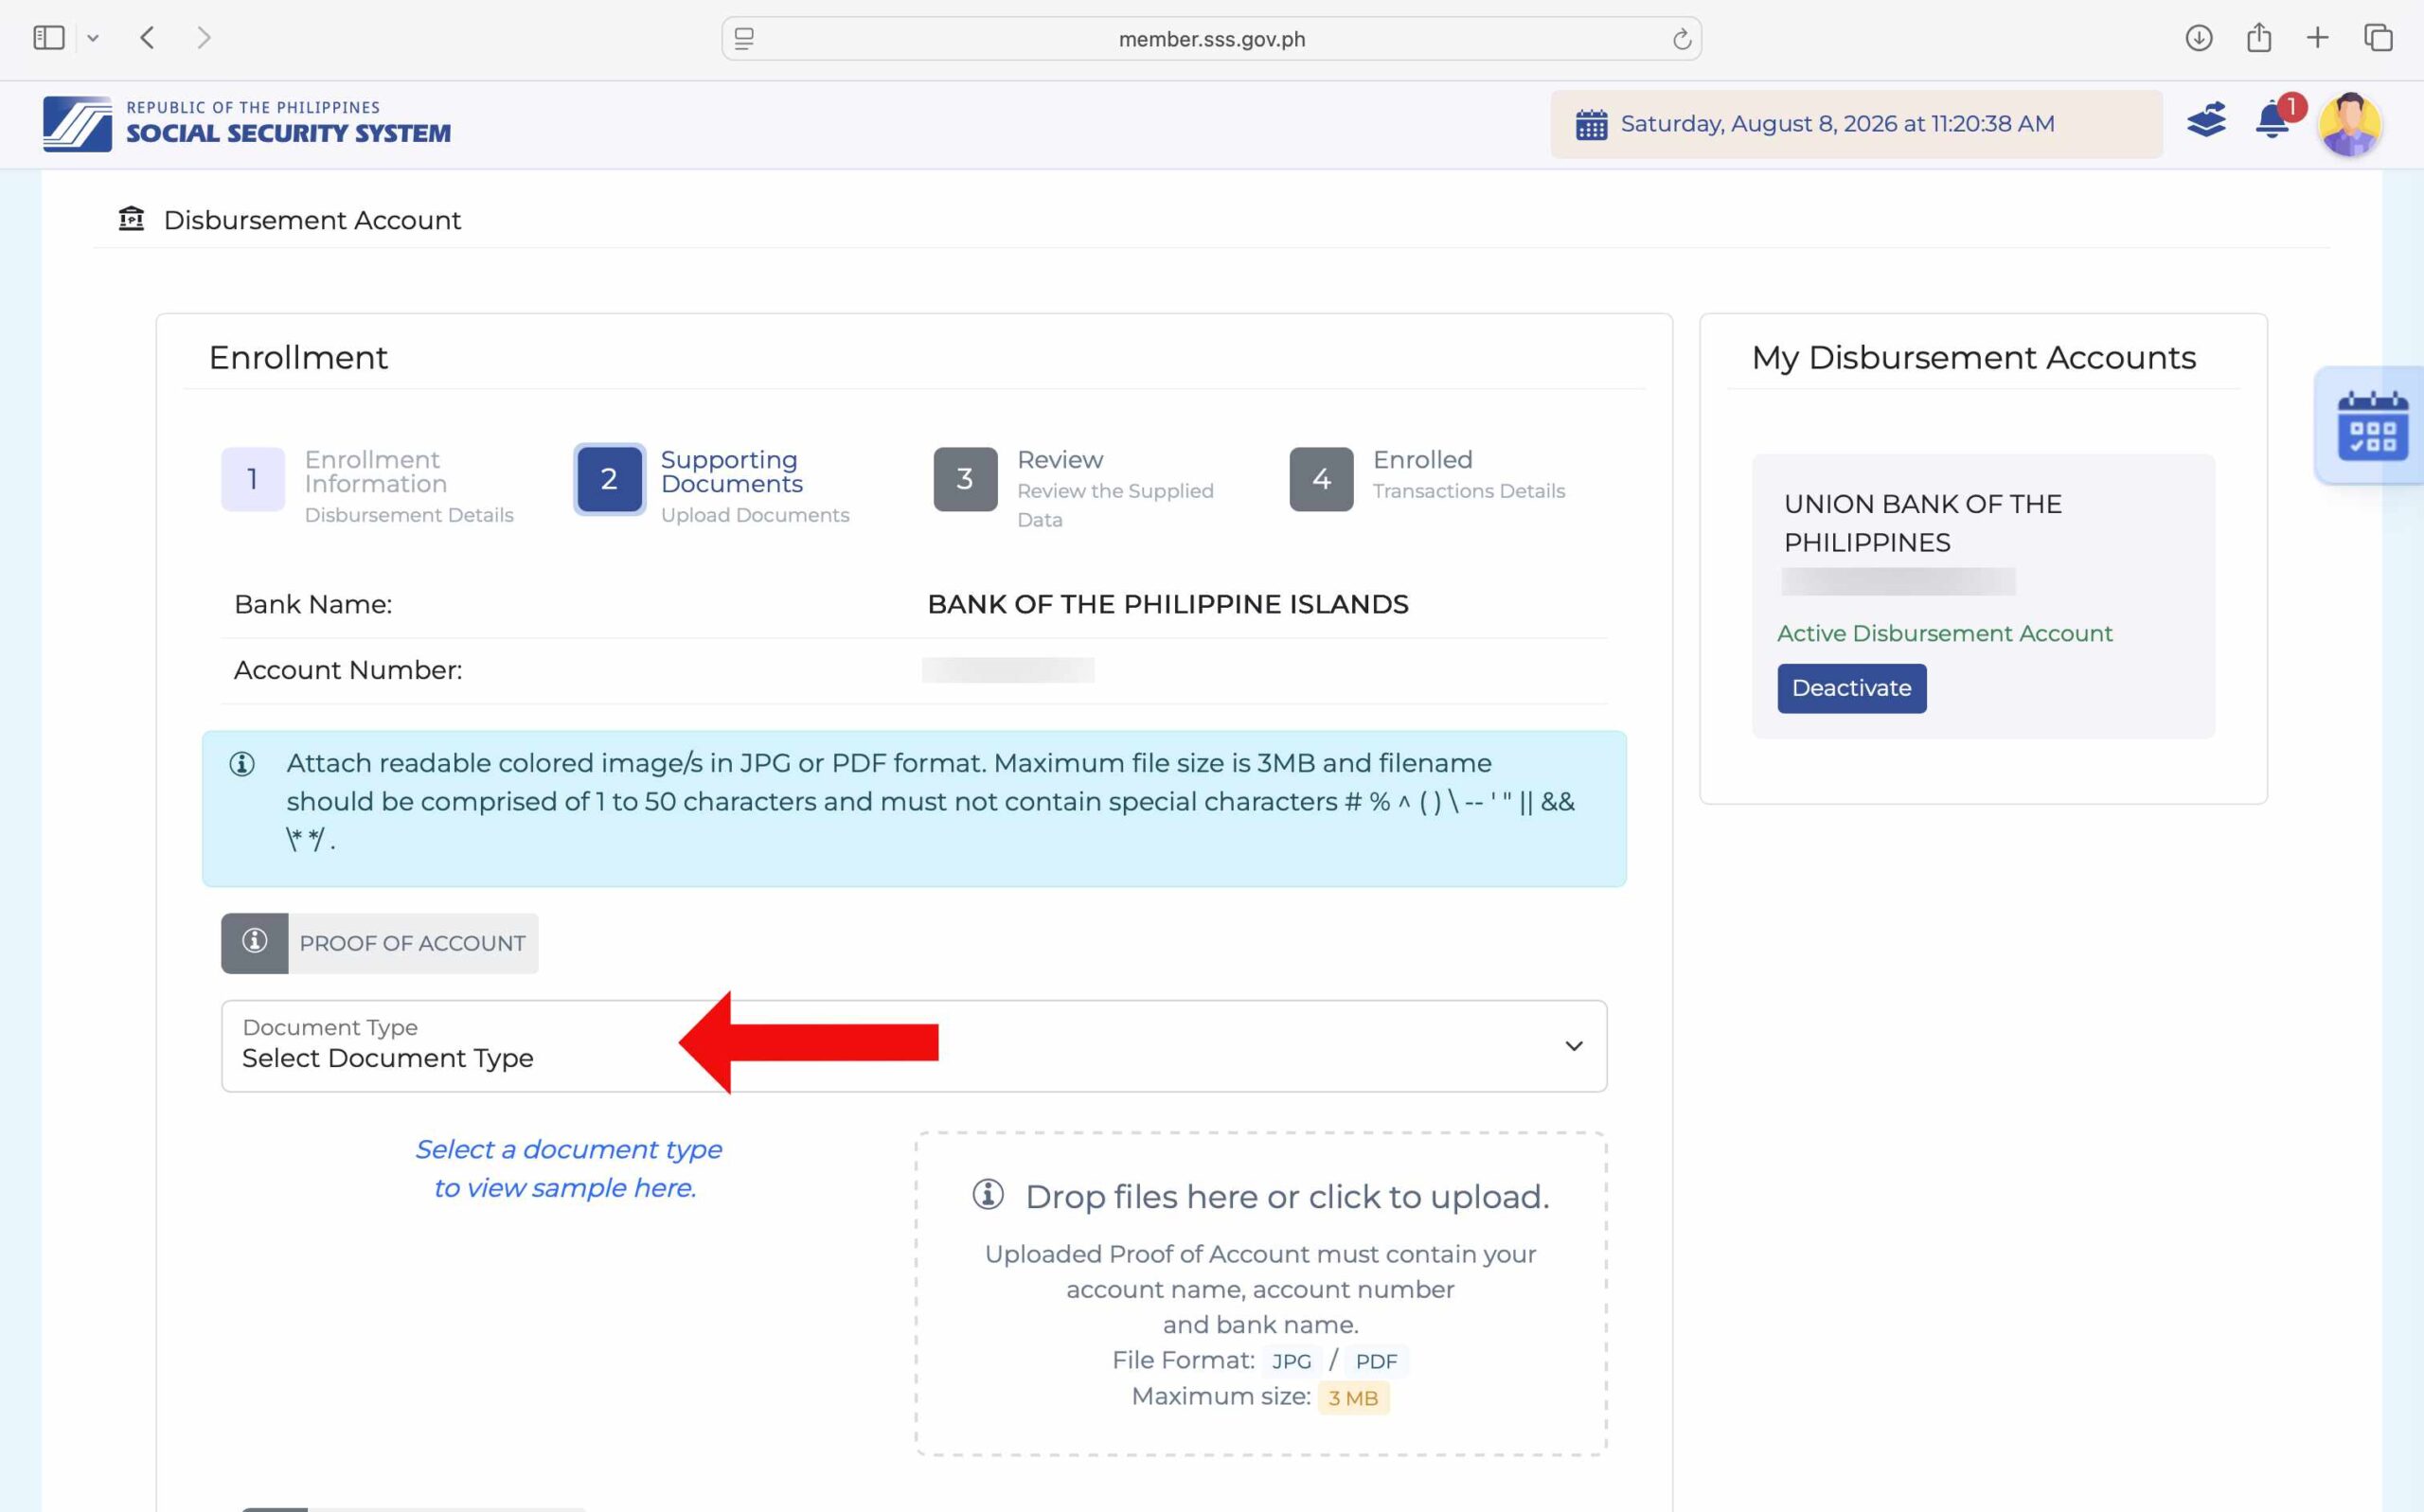The image size is (2424, 1512).
Task: Click the Enrollment heading
Action: click(298, 357)
